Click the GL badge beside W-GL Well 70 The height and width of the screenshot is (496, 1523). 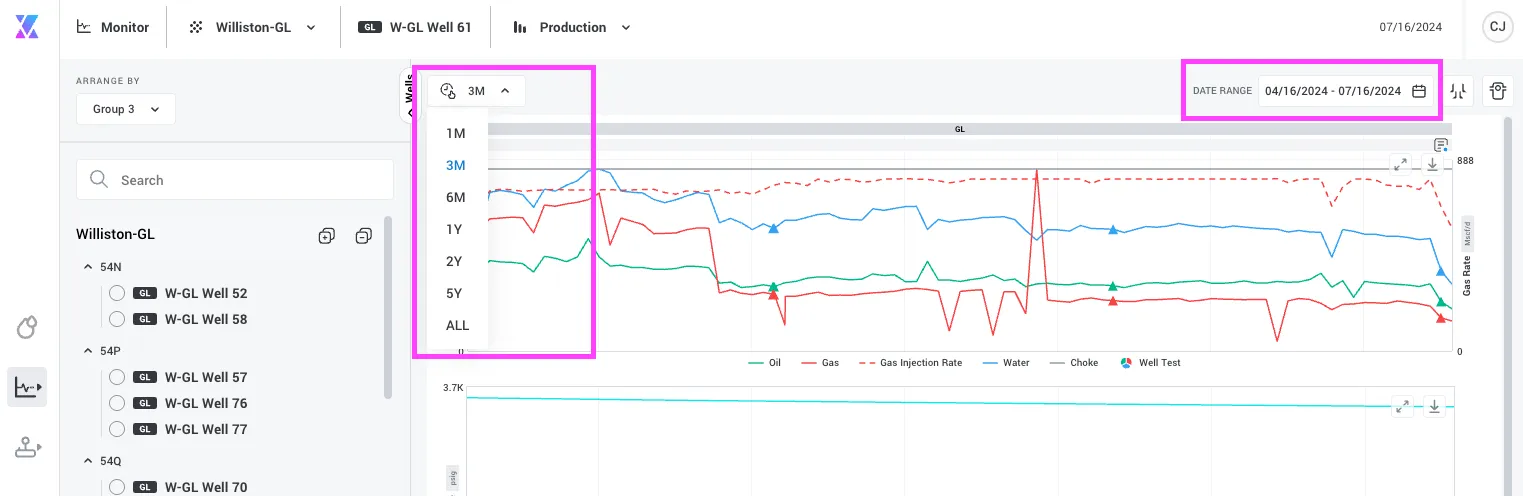tap(145, 487)
